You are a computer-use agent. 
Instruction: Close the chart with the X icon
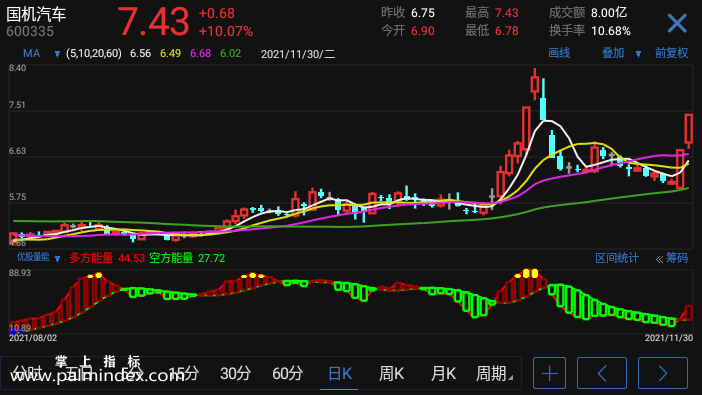677,23
